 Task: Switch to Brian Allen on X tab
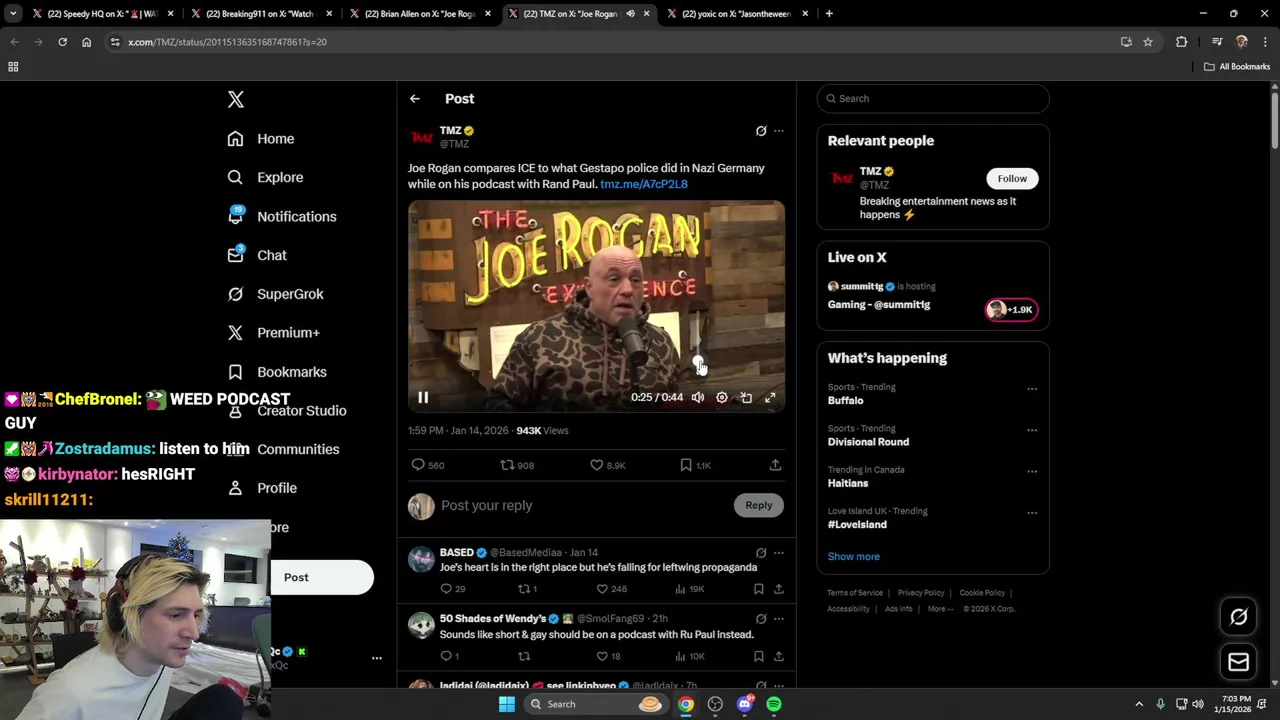tap(420, 14)
